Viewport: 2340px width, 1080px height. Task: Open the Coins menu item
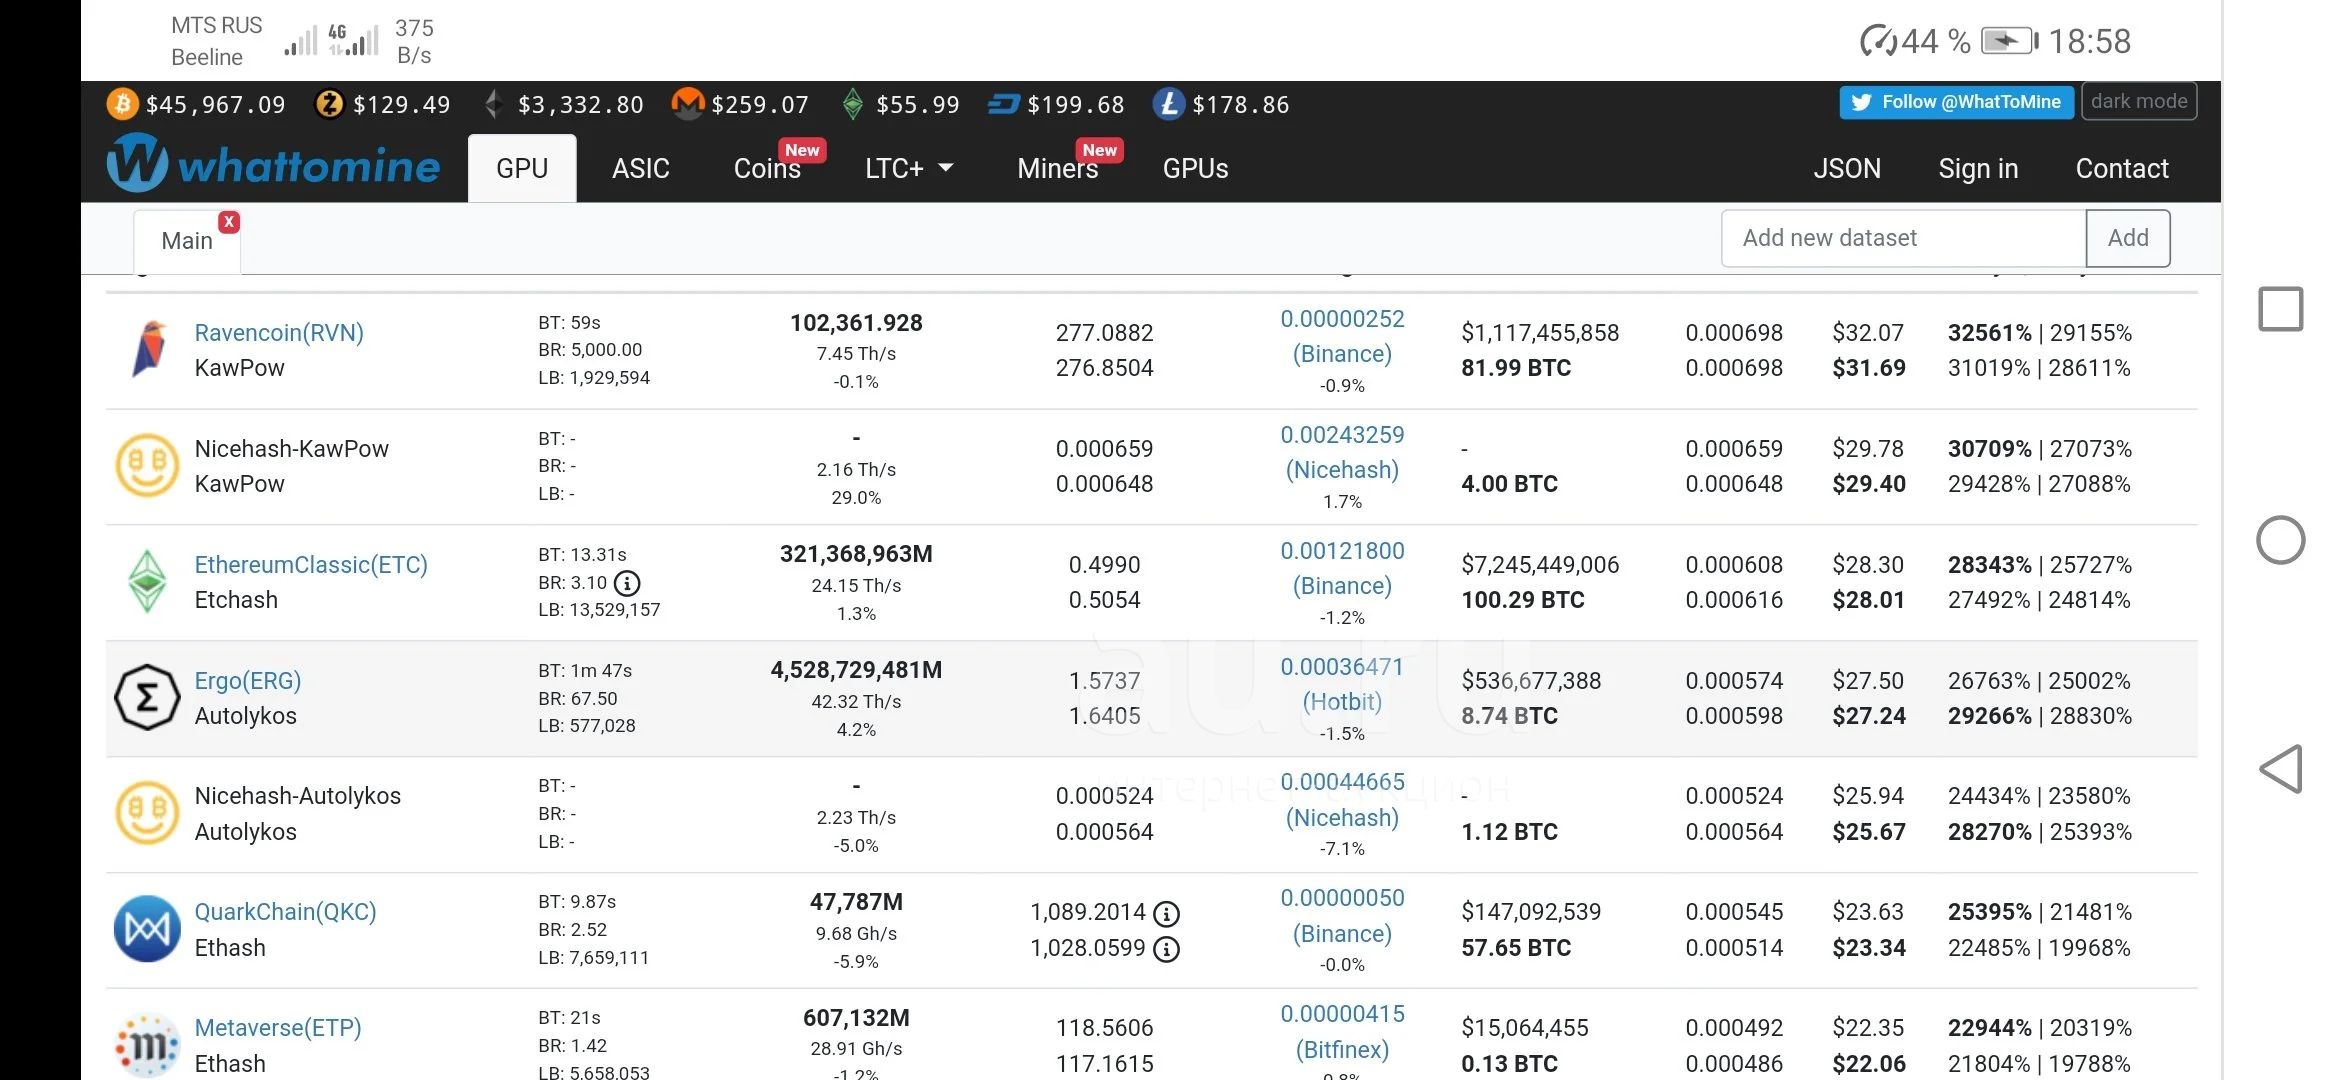(x=767, y=168)
